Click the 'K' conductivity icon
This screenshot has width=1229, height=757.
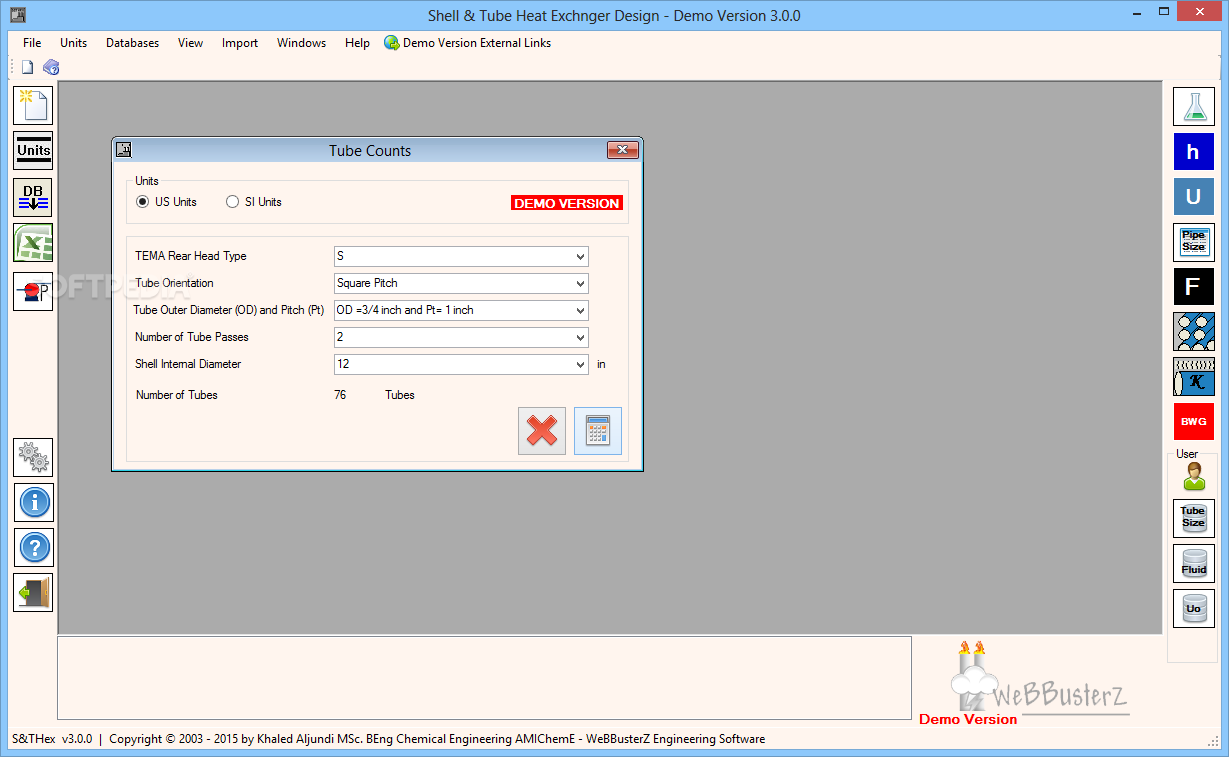point(1194,377)
